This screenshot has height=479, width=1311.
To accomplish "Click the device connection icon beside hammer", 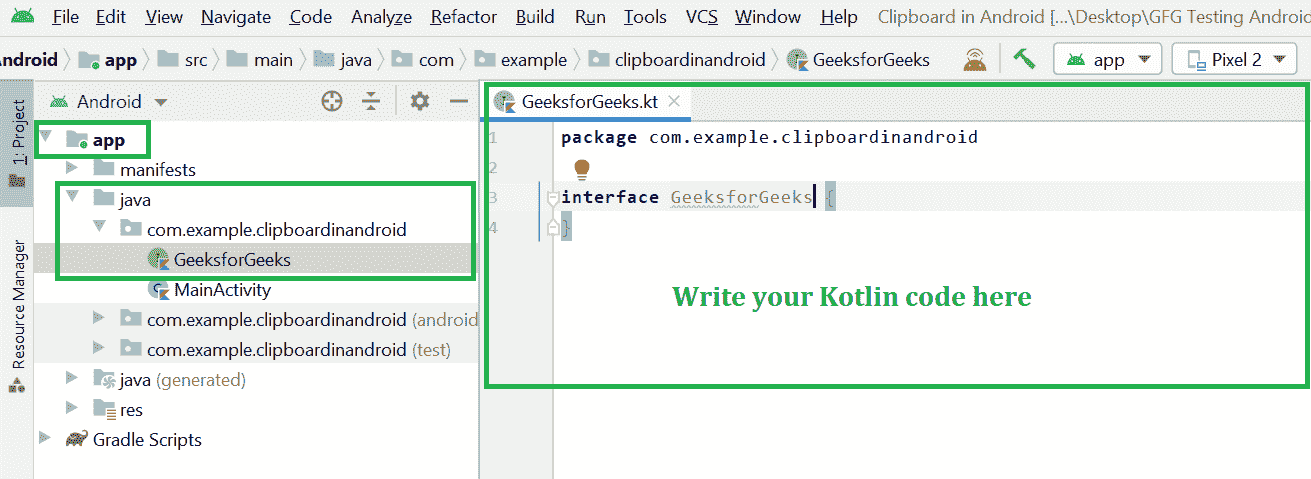I will coord(974,59).
